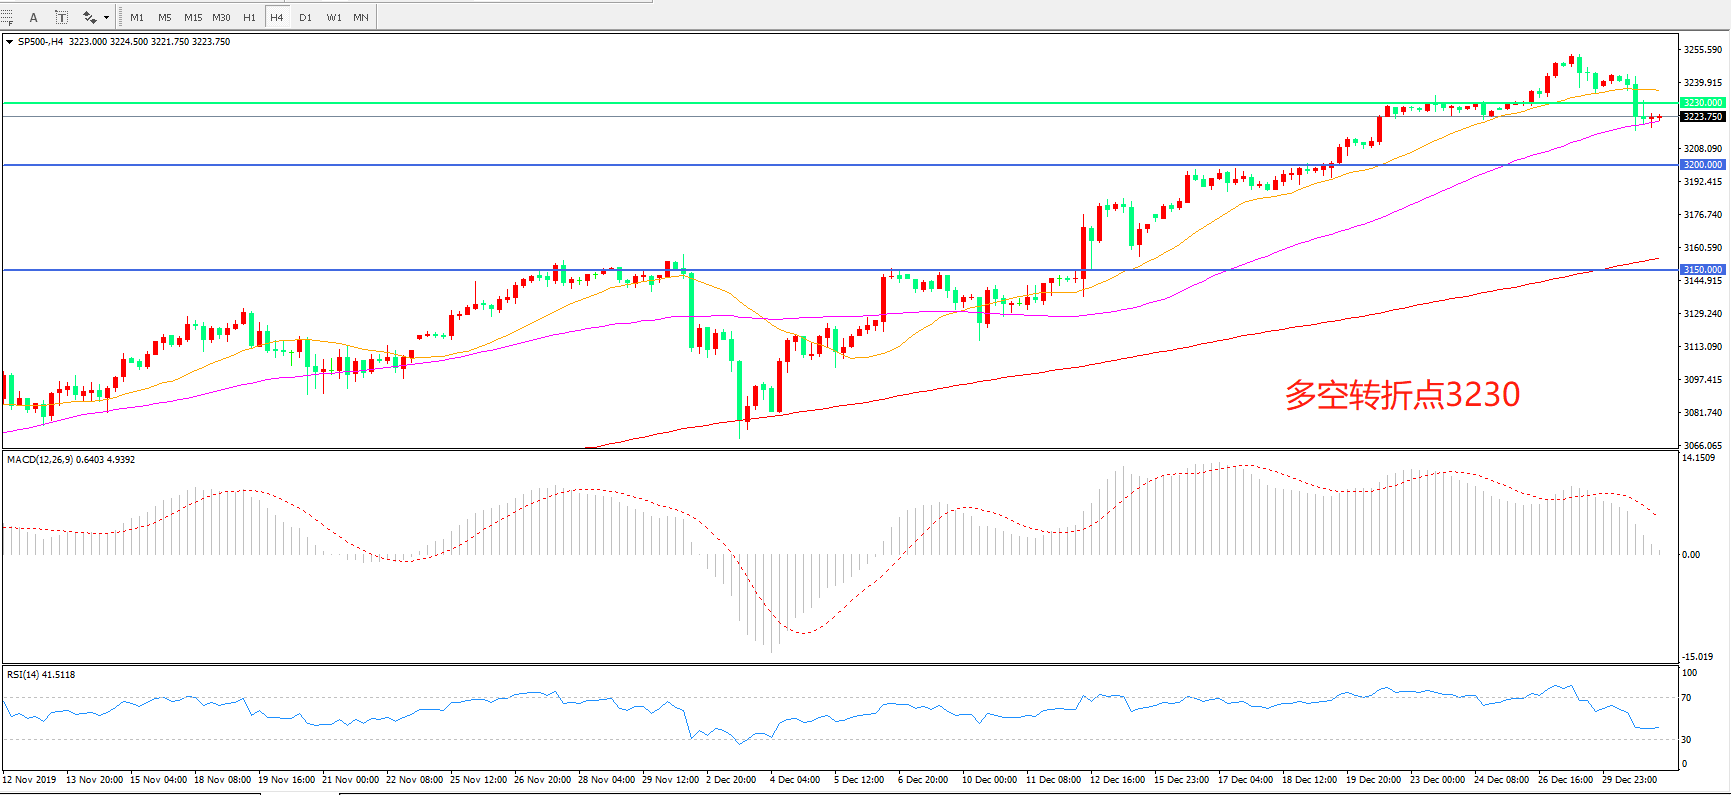Change chart to W1 weekly timeframe
The height and width of the screenshot is (795, 1731).
tap(334, 17)
